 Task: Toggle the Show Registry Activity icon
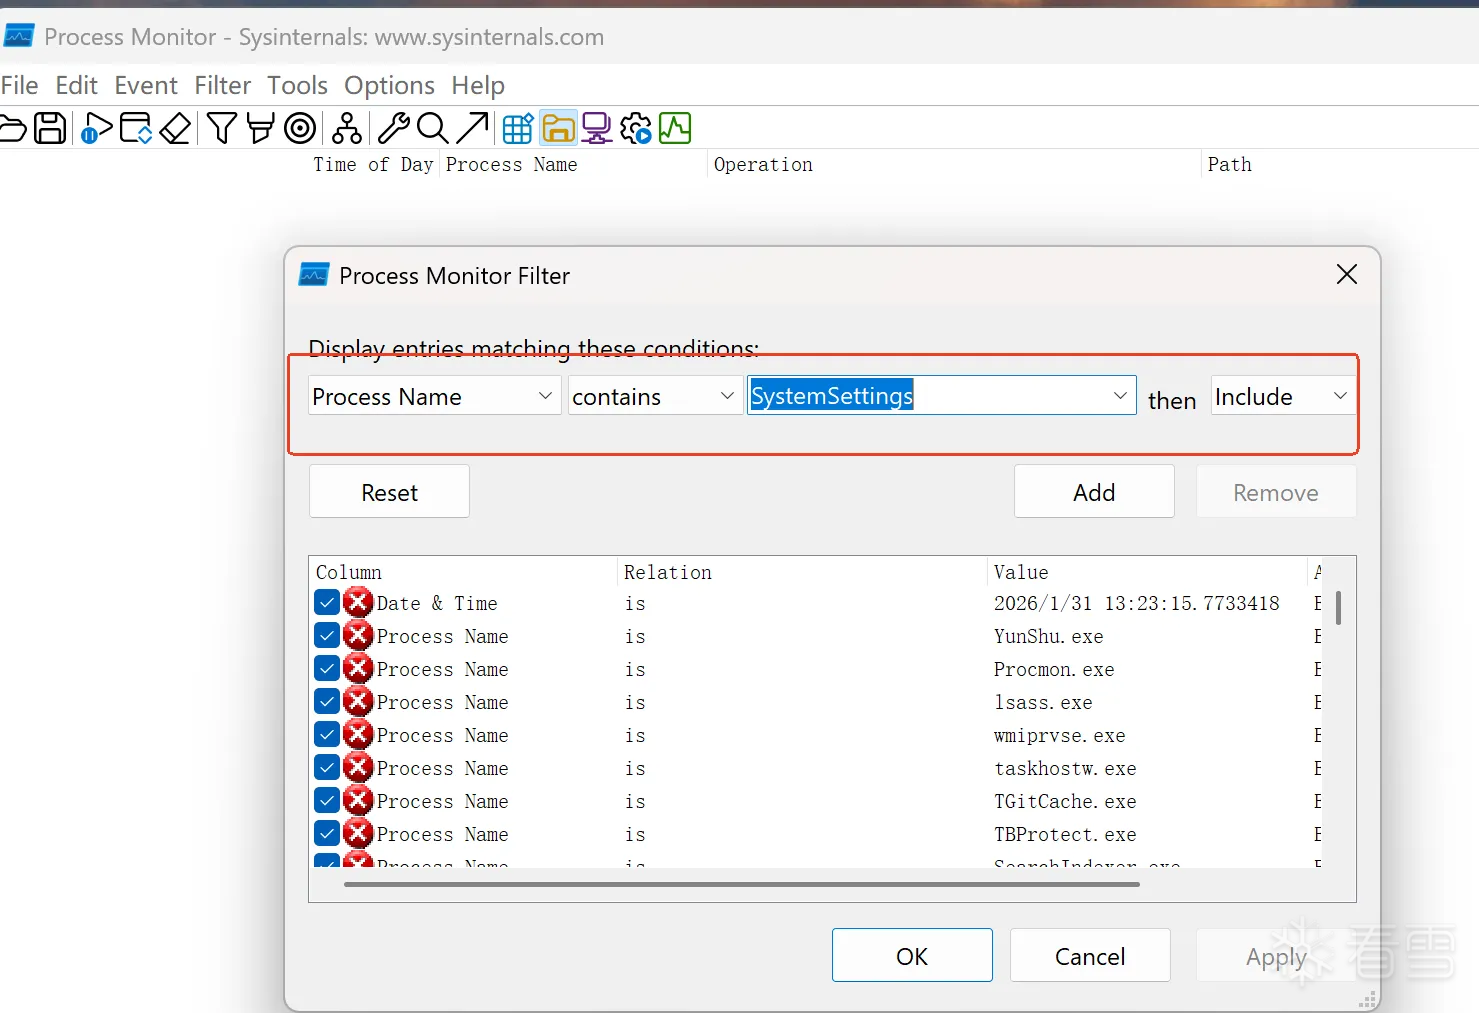click(518, 128)
